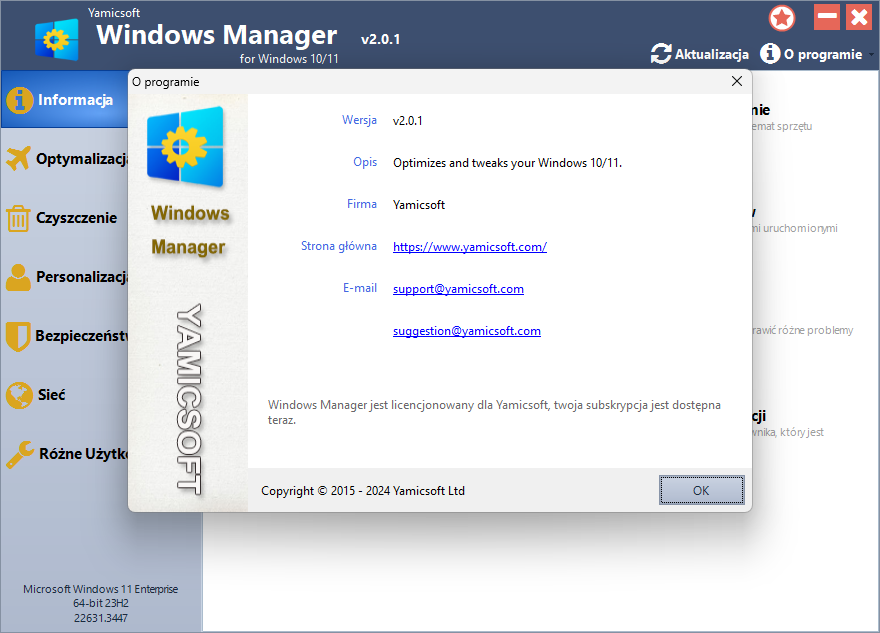Screen dimensions: 880x633
Task: Click the Yamicsoft company name value
Action: (419, 205)
